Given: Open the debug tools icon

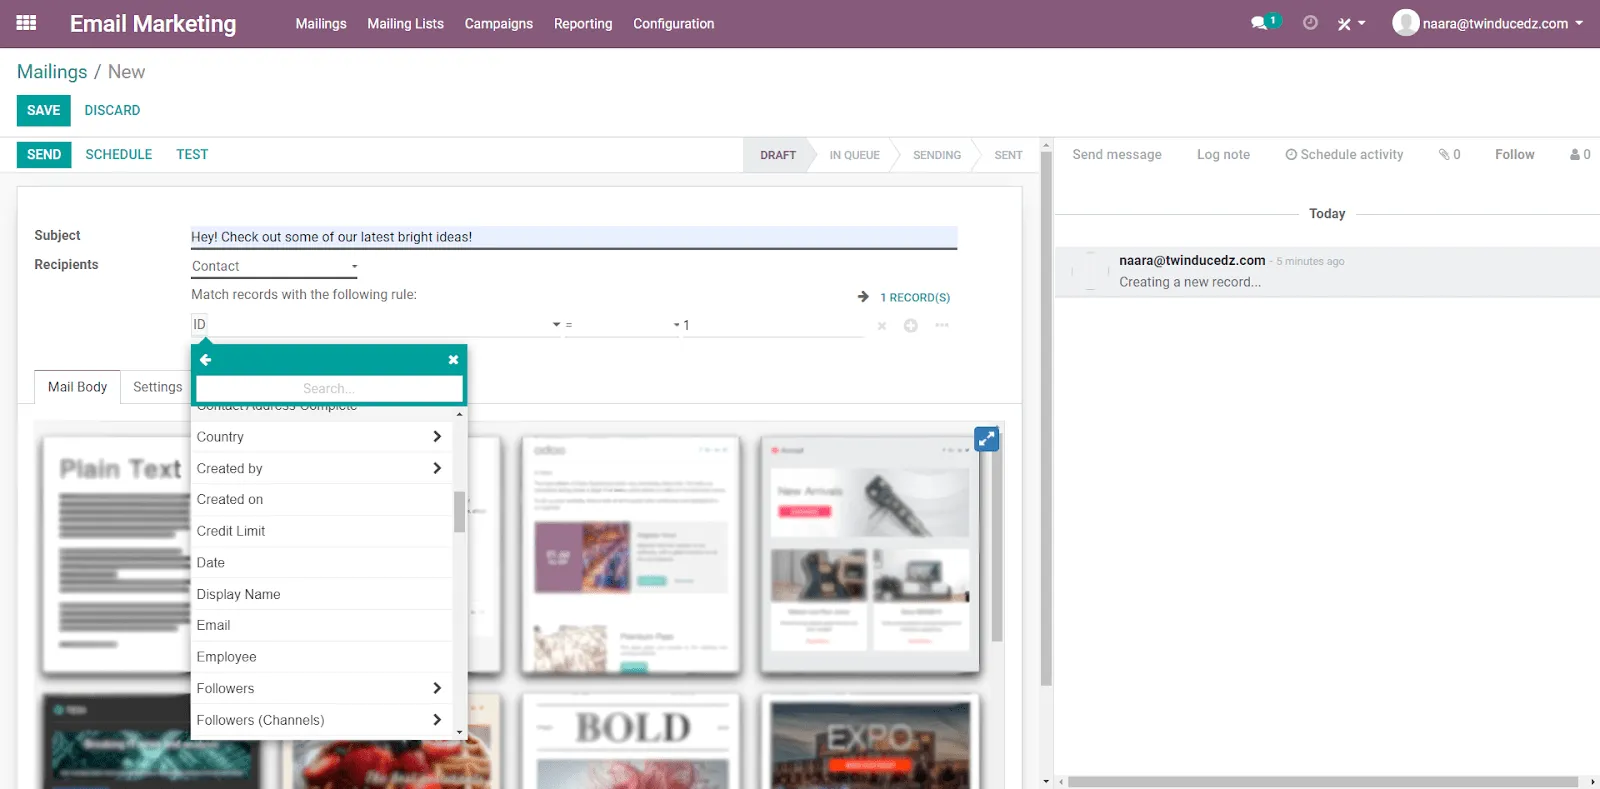Looking at the screenshot, I should [x=1345, y=24].
